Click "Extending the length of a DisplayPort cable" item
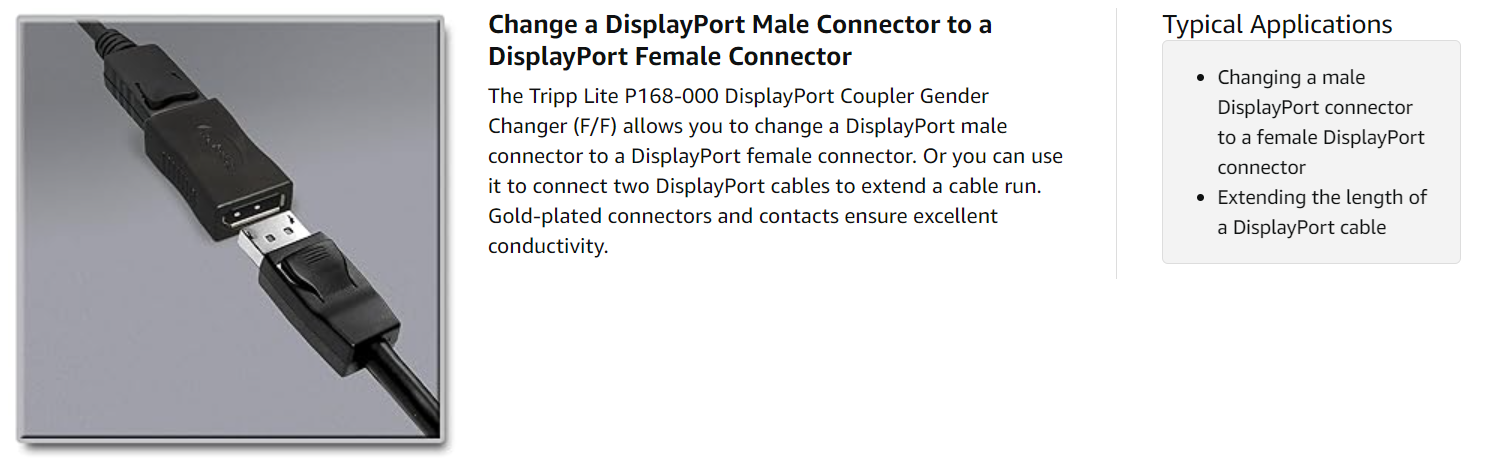1492x460 pixels. 1321,212
